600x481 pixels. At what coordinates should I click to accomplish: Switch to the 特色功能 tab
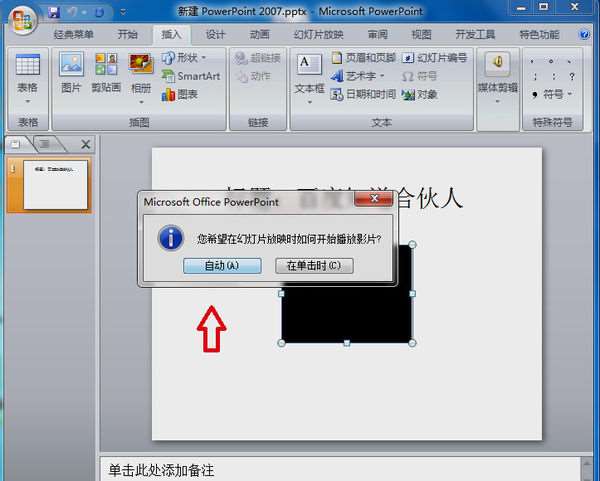click(x=539, y=35)
